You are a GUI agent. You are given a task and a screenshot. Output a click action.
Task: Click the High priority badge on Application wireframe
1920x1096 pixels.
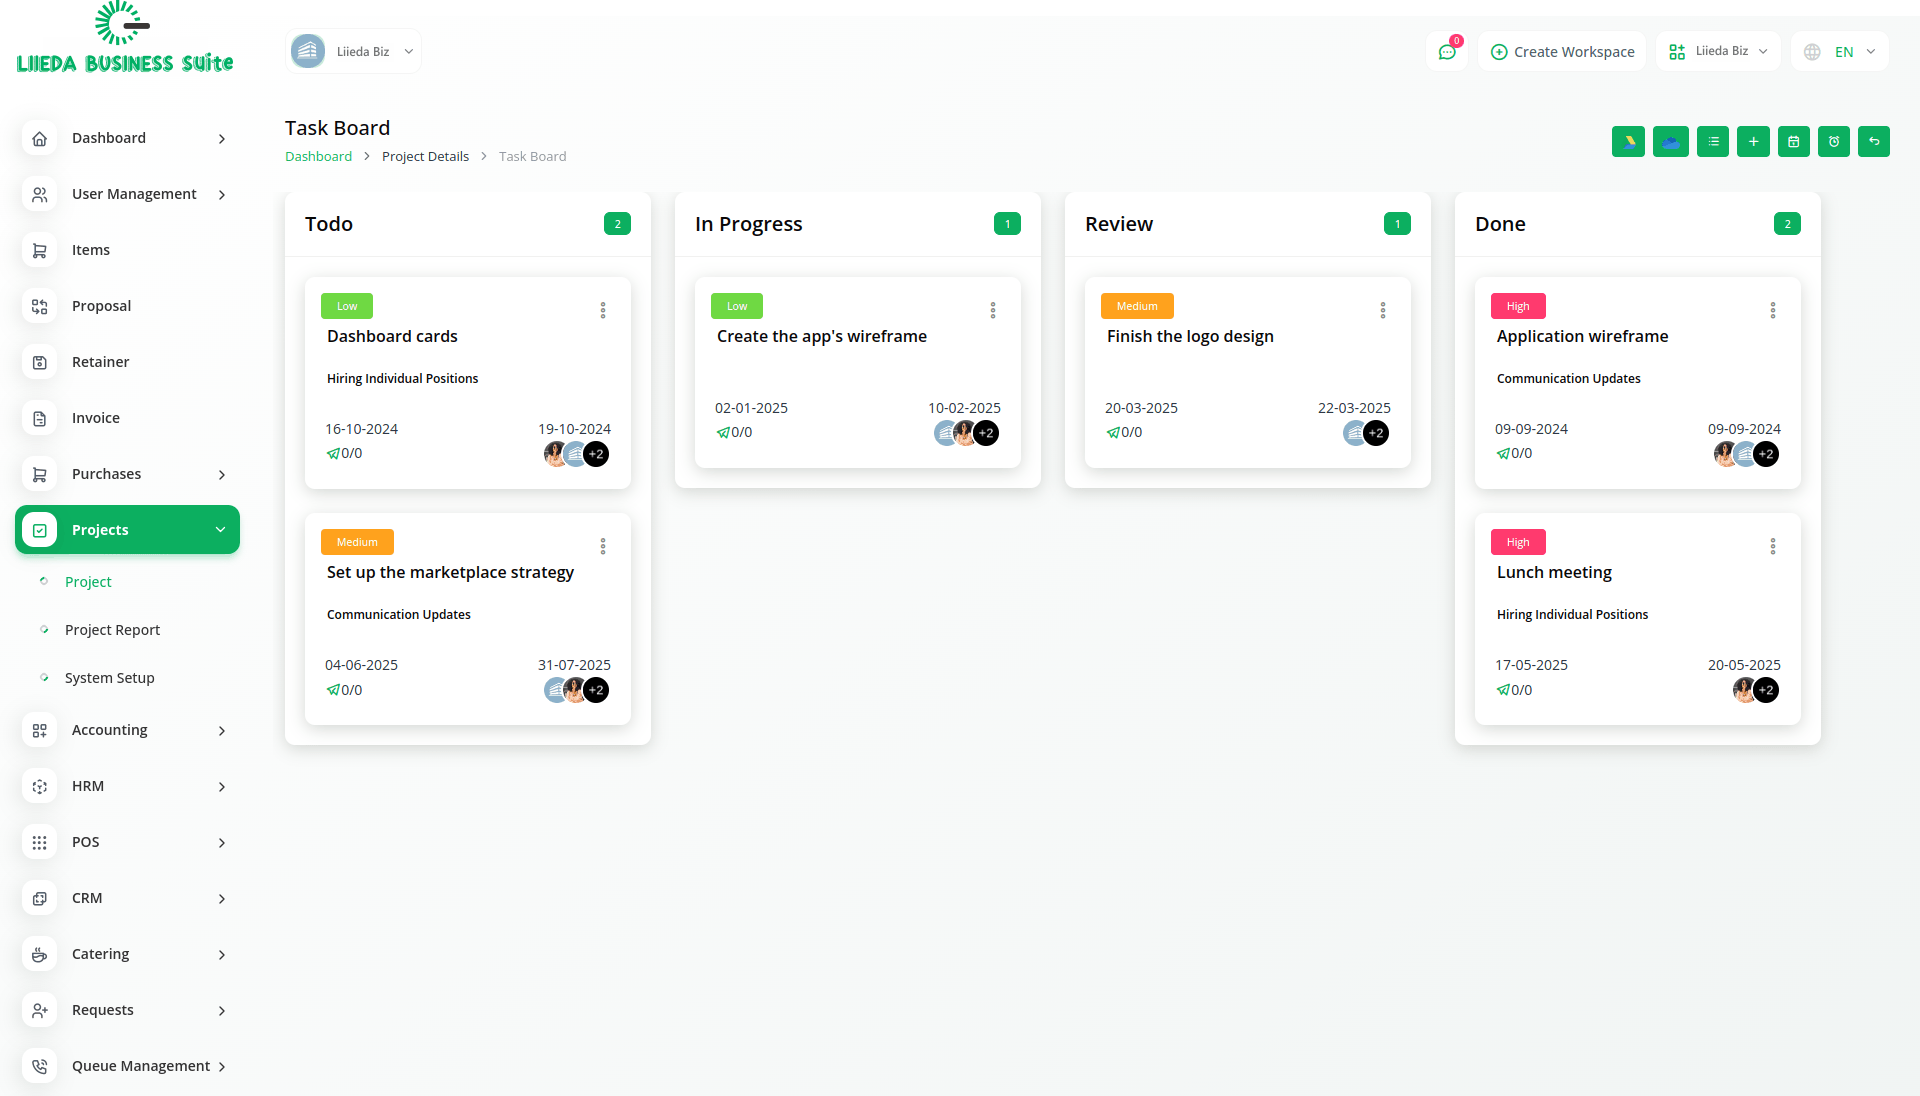tap(1517, 307)
